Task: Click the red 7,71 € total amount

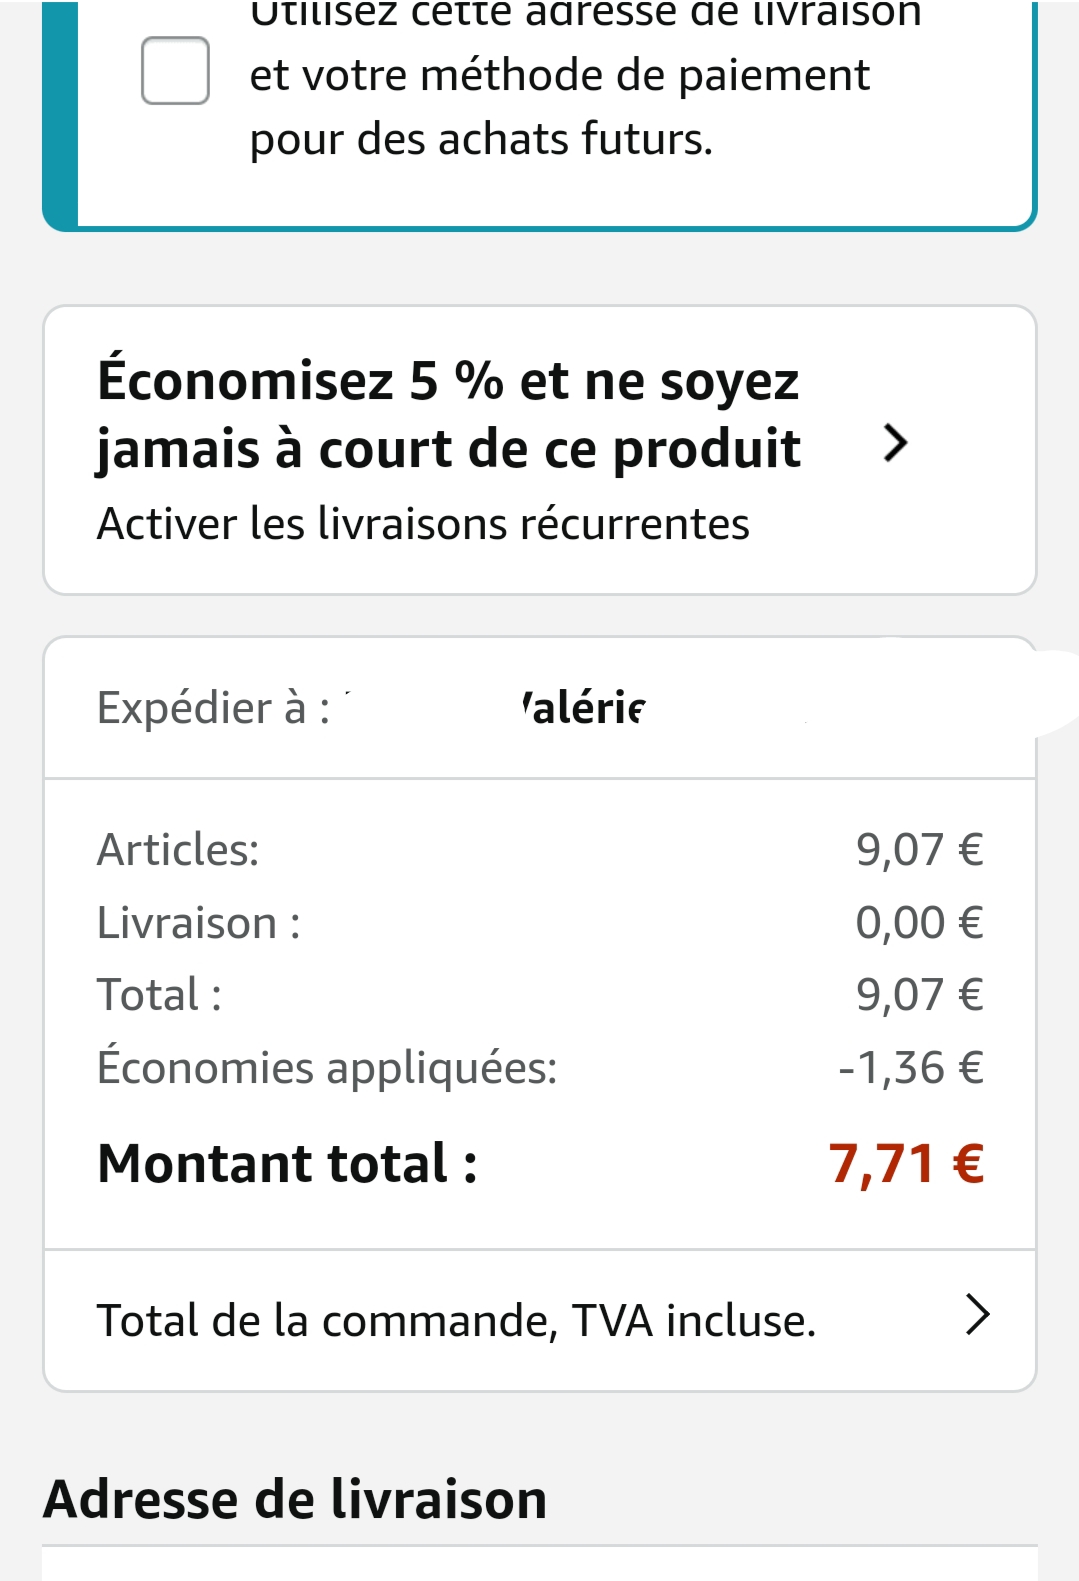Action: (906, 1164)
